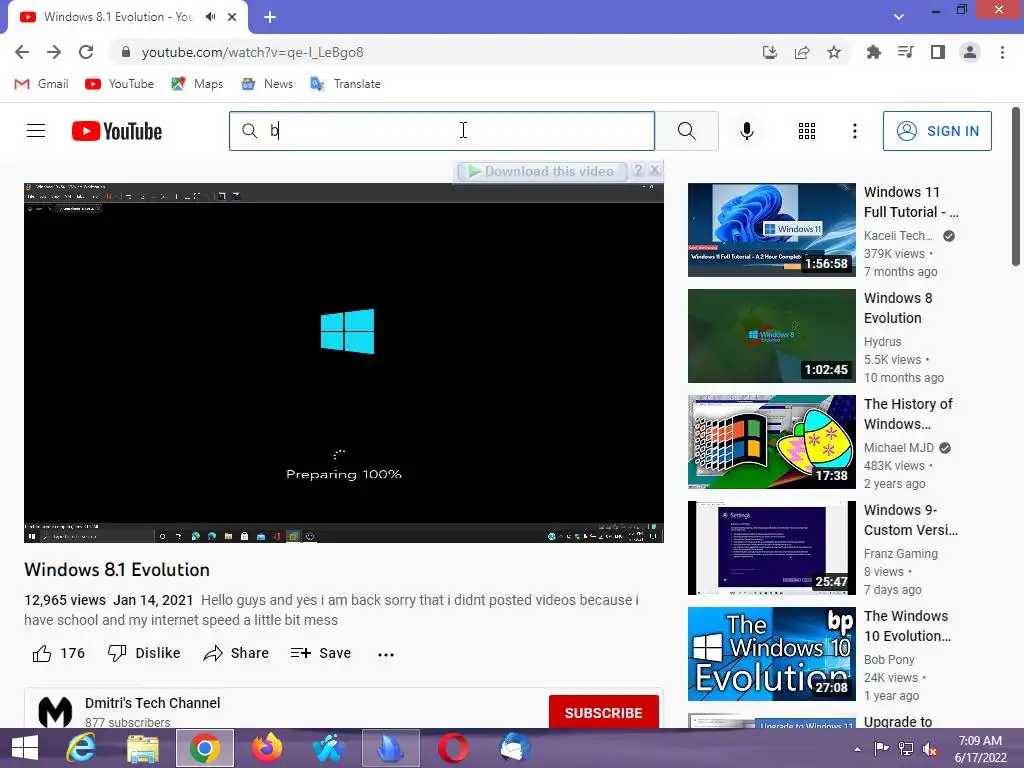Image resolution: width=1024 pixels, height=768 pixels.
Task: Open the Maps bookmark
Action: pyautogui.click(x=197, y=84)
